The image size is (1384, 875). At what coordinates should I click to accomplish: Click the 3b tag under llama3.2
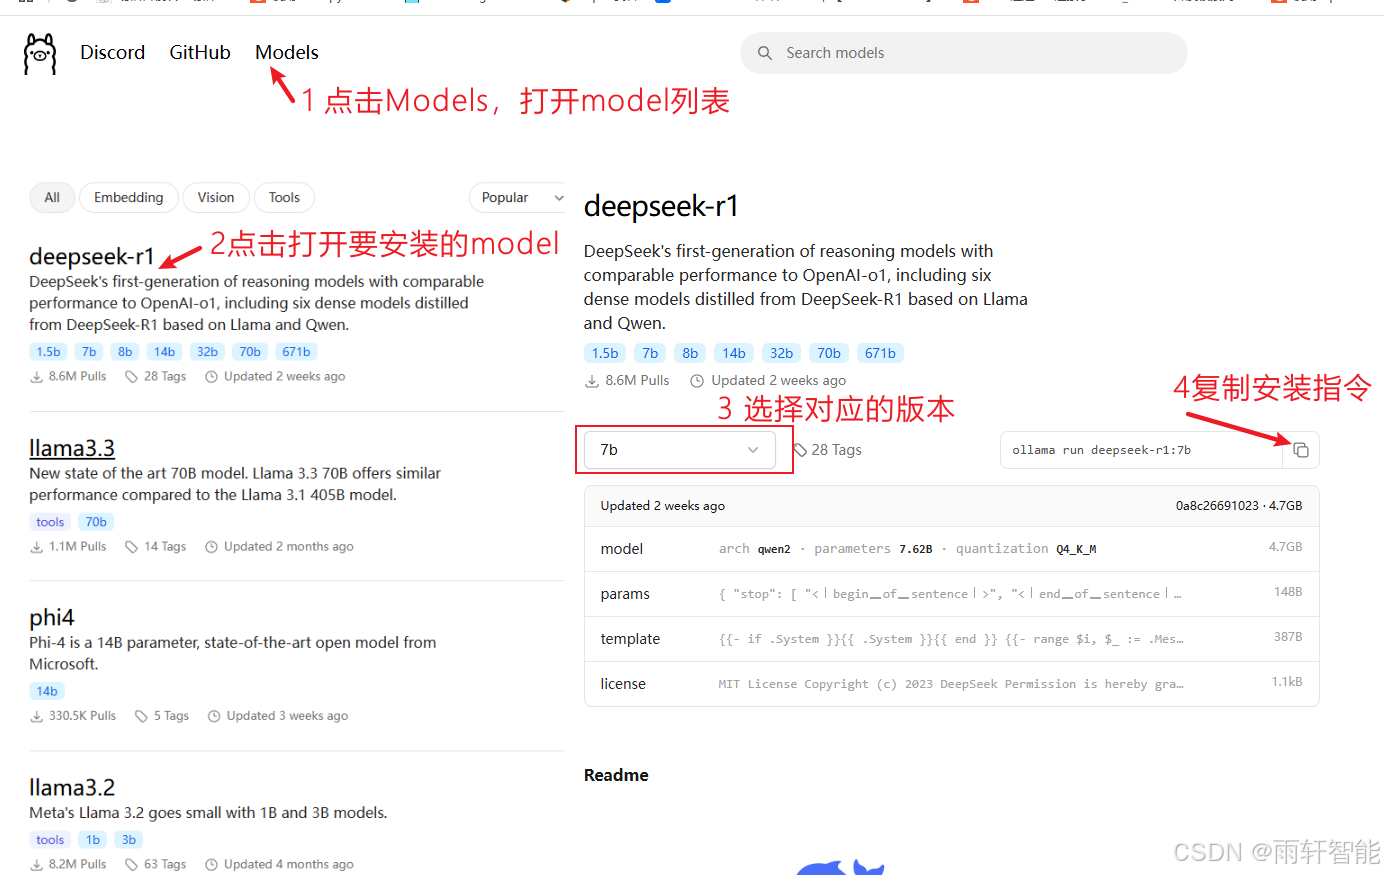[x=129, y=839]
